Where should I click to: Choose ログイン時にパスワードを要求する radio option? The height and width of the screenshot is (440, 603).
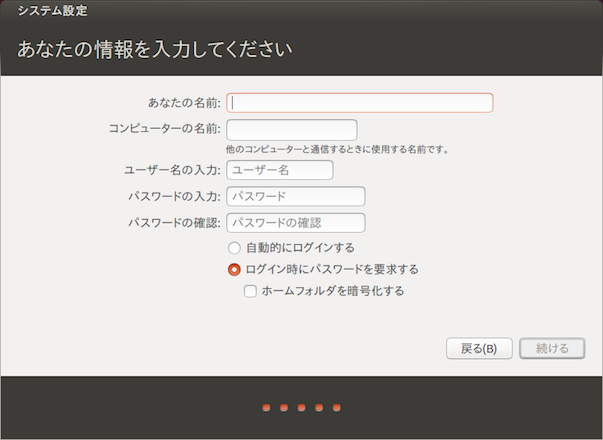[234, 269]
